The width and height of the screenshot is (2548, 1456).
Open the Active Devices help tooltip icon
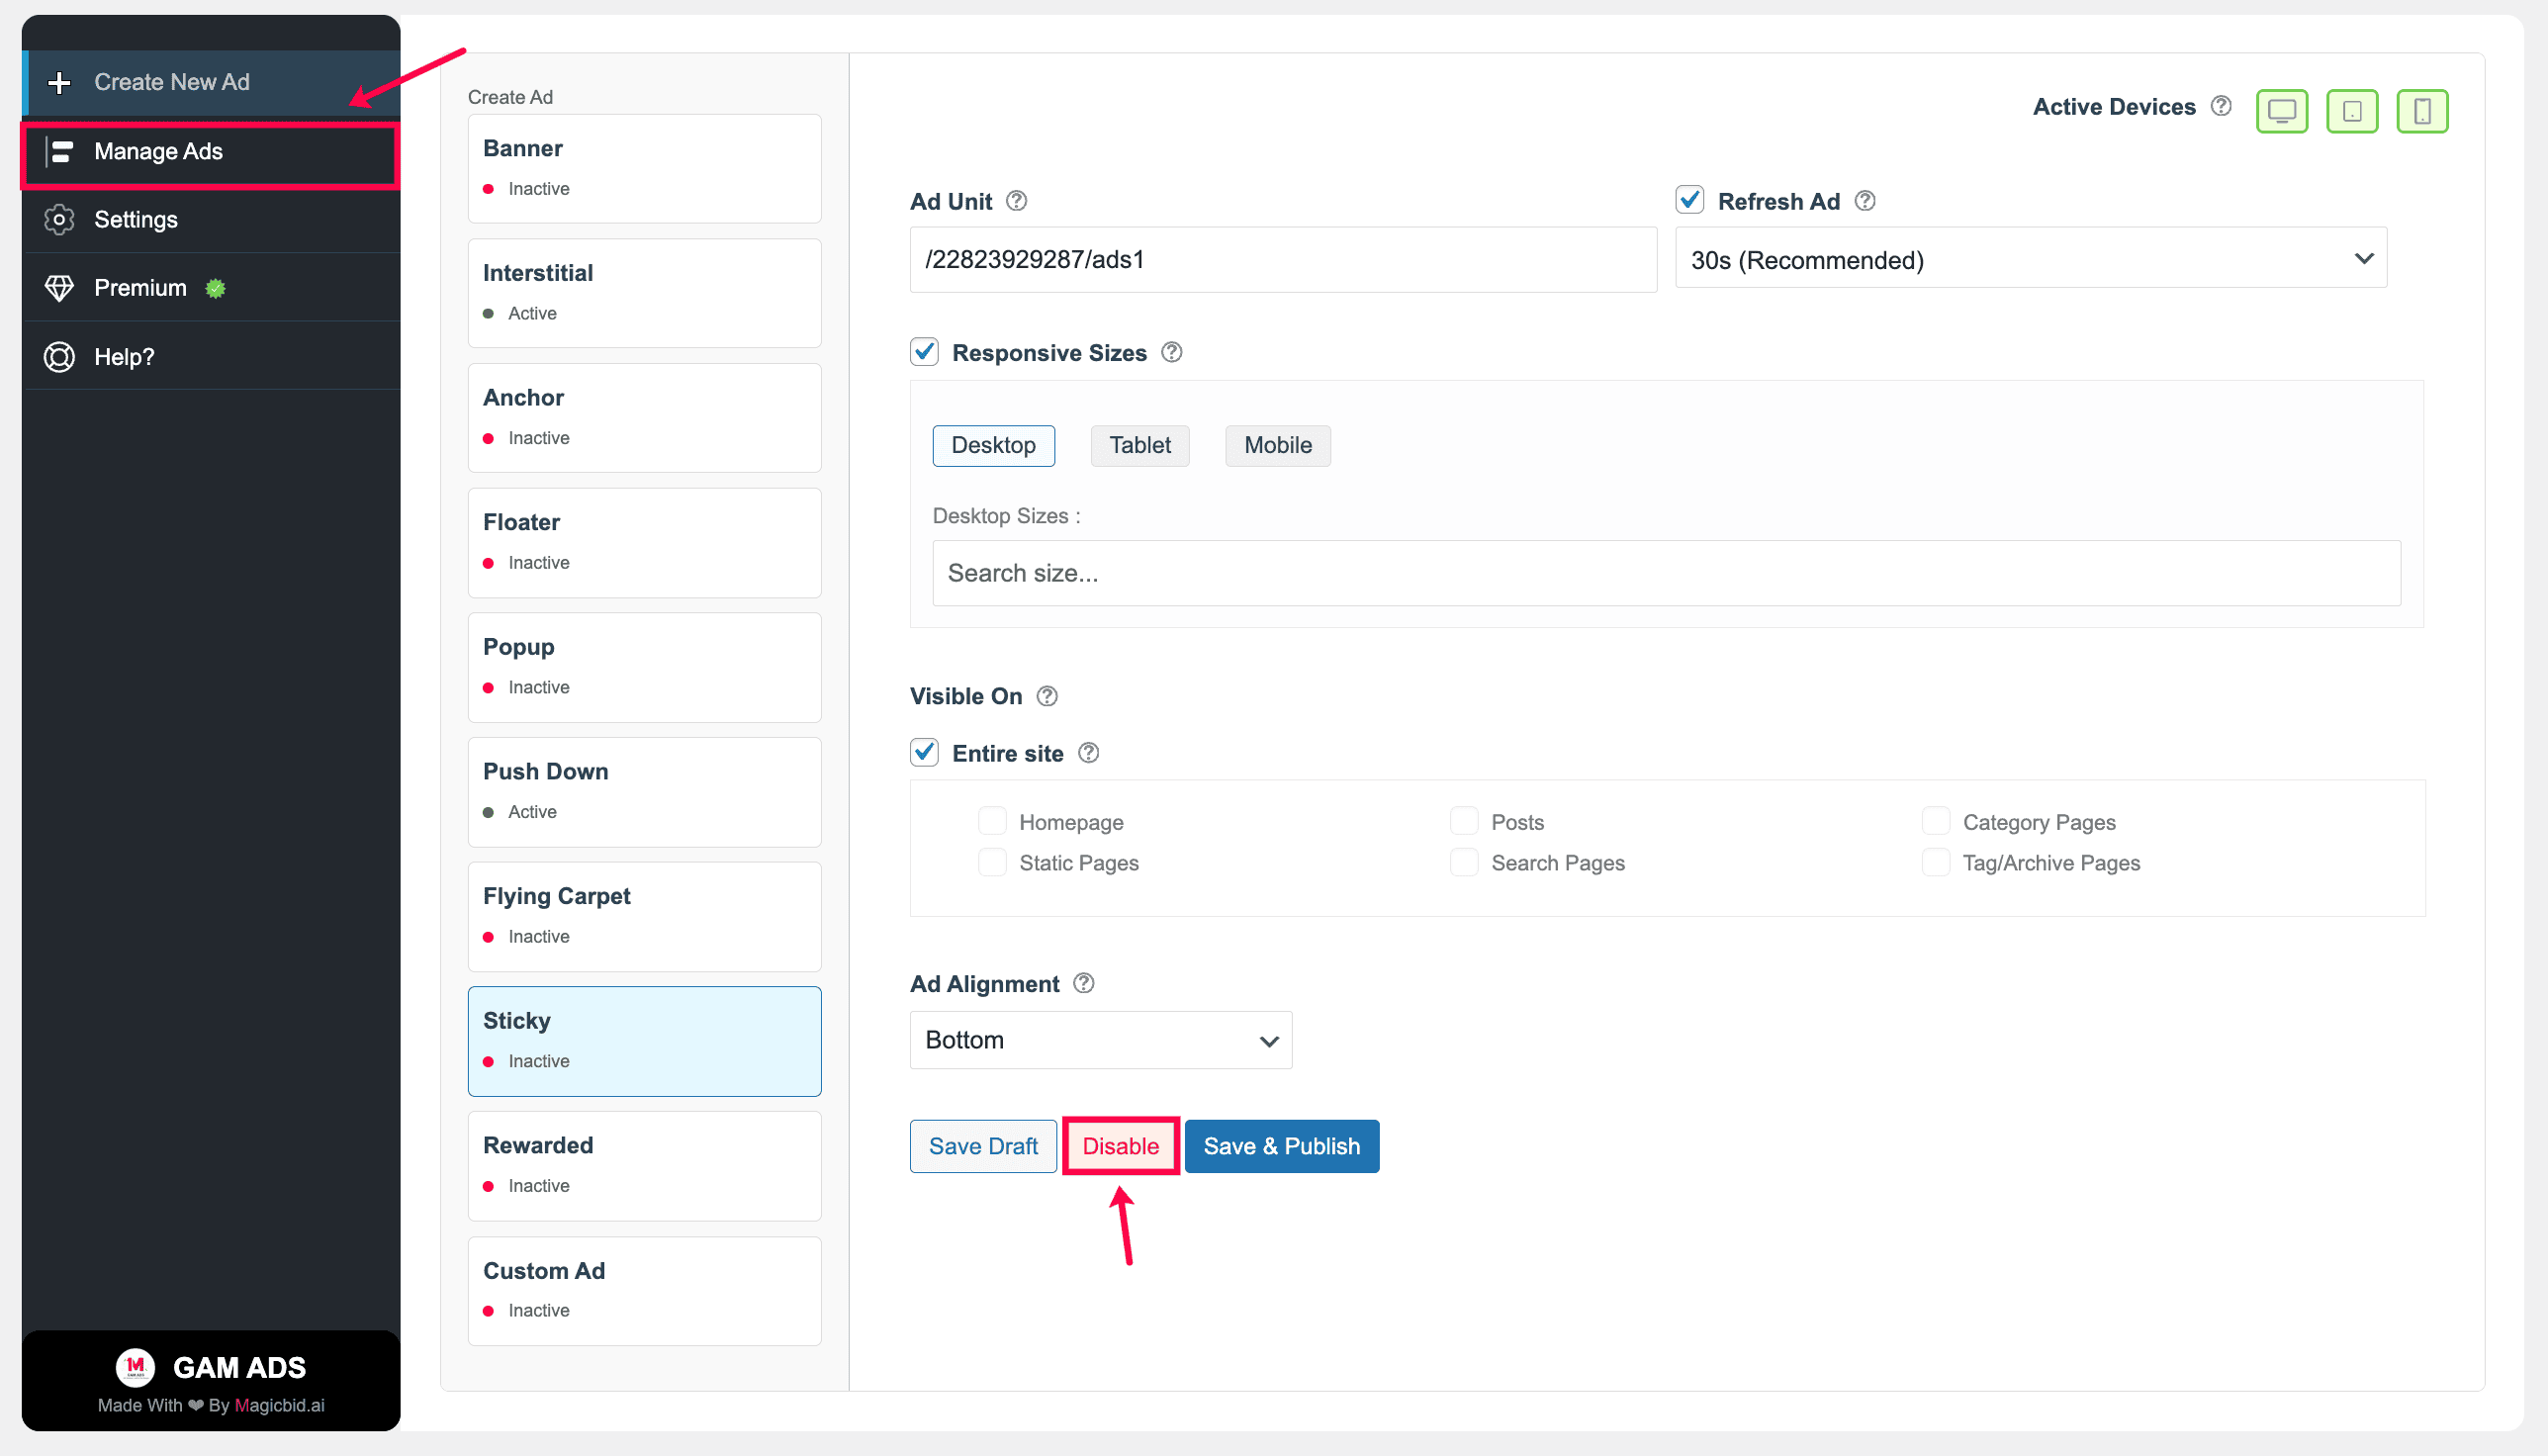click(x=2221, y=106)
